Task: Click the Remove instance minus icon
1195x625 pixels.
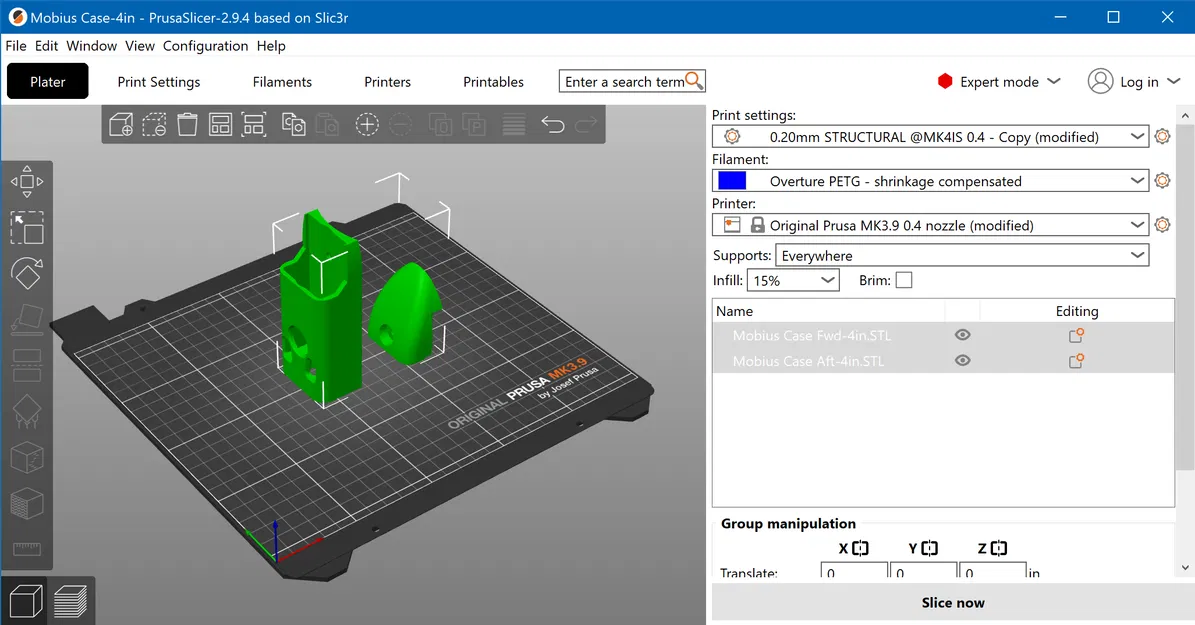Action: pos(400,124)
